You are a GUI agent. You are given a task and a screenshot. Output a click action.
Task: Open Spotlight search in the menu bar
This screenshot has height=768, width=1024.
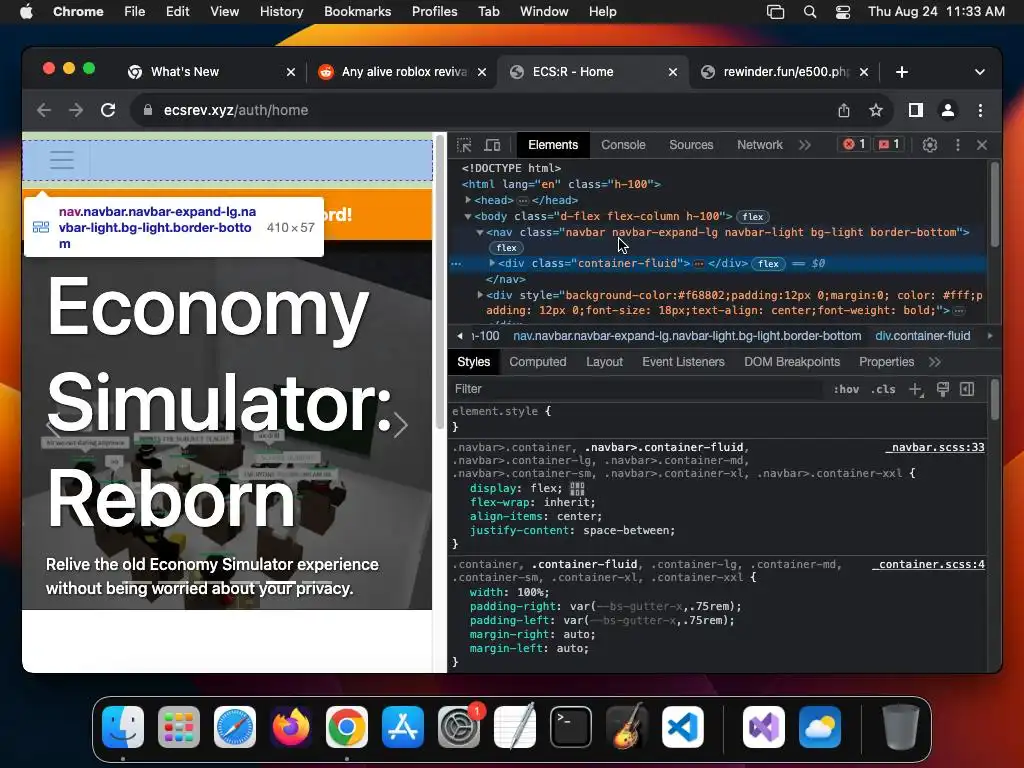coord(810,12)
